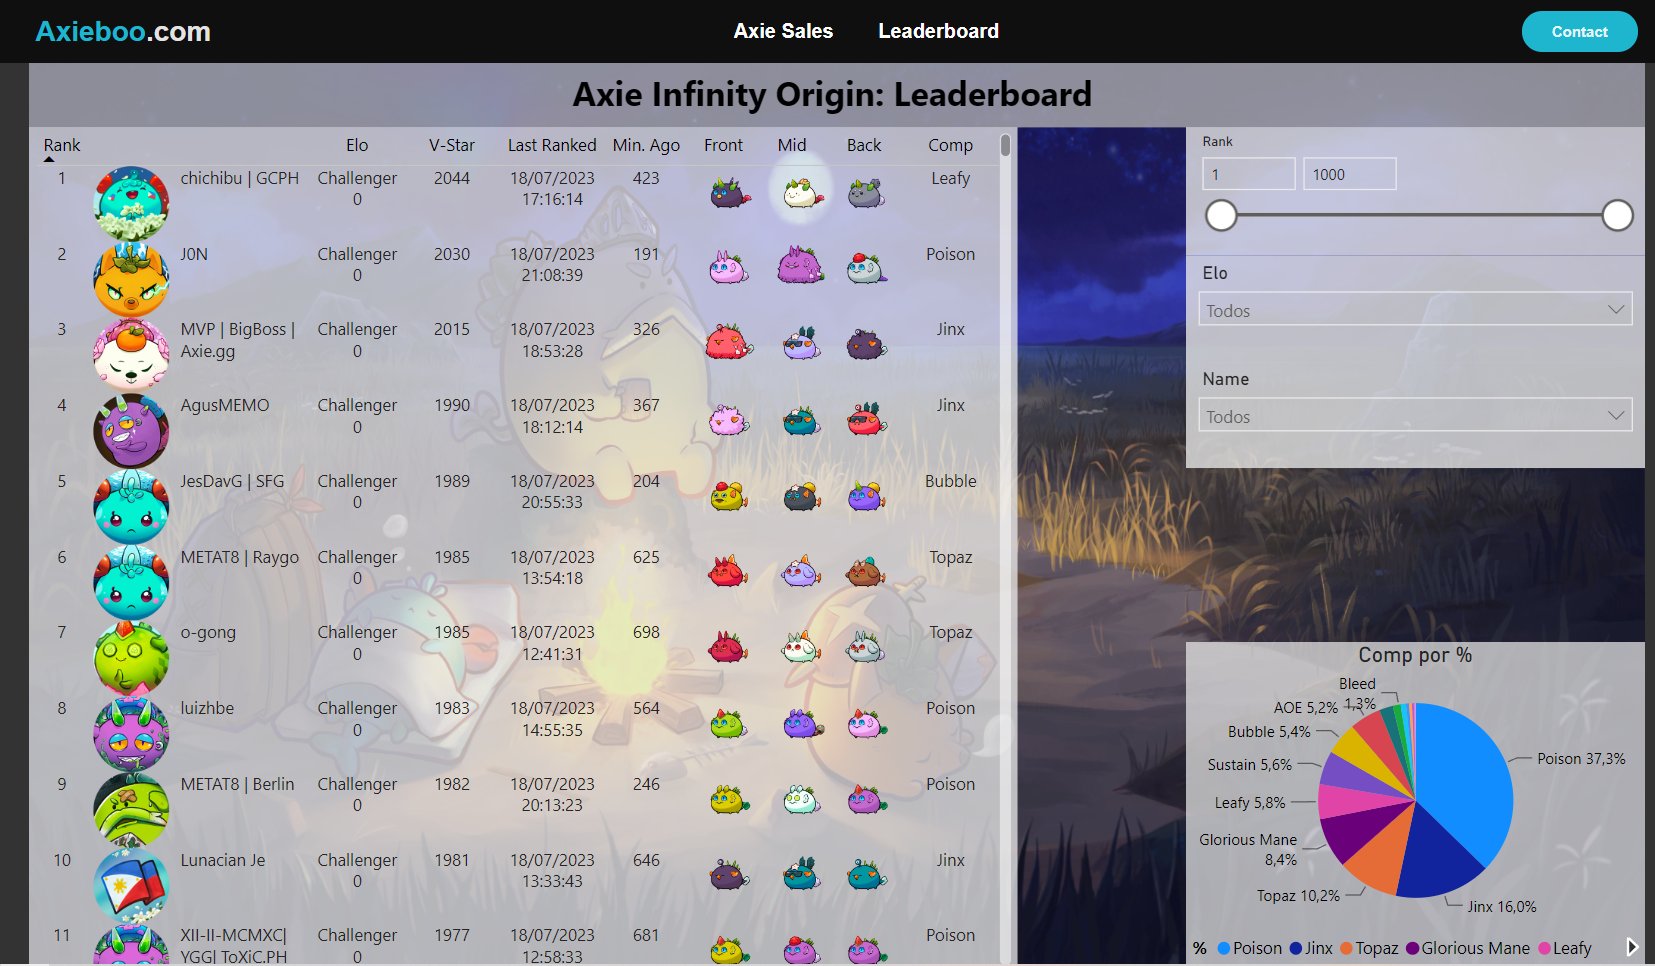Select METAT8 | Raygo avatar icon
This screenshot has width=1655, height=966.
point(131,582)
